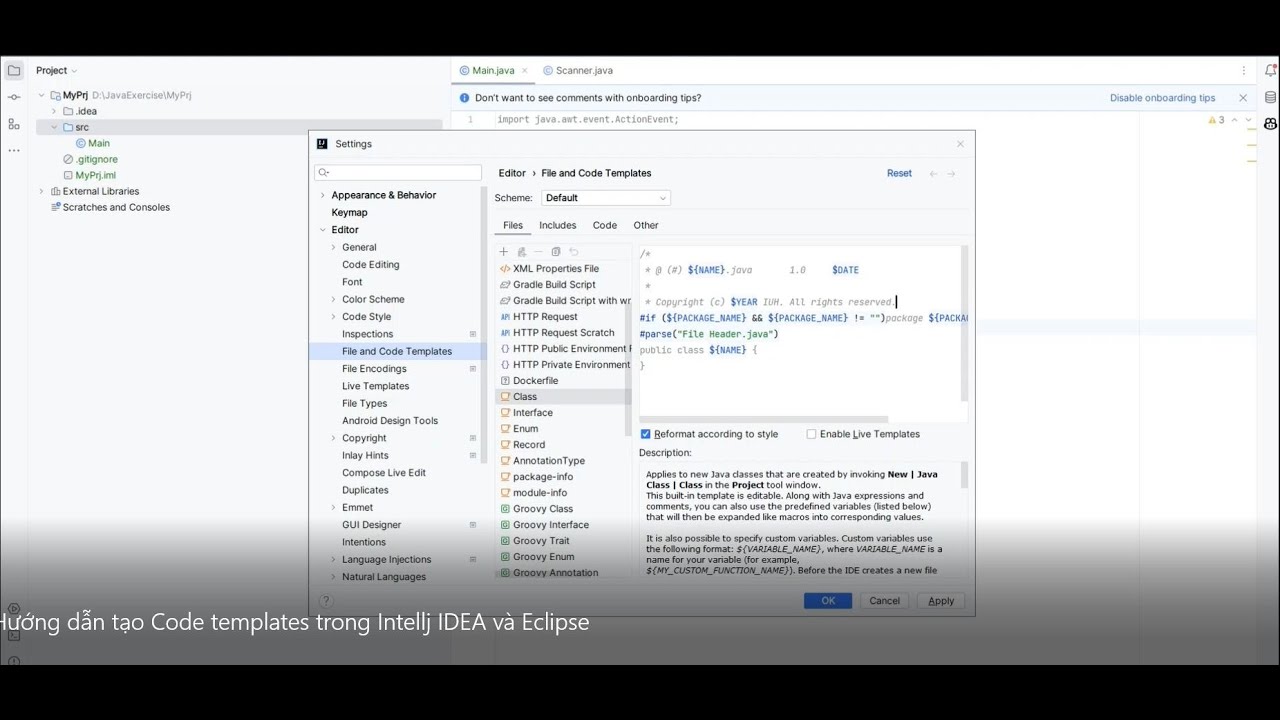Click the Copy Template icon
1280x720 pixels.
(556, 252)
